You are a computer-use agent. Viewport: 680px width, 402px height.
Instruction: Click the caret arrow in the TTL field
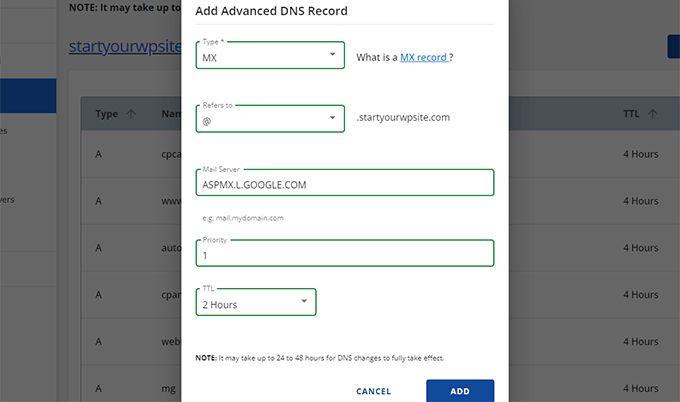(x=304, y=302)
